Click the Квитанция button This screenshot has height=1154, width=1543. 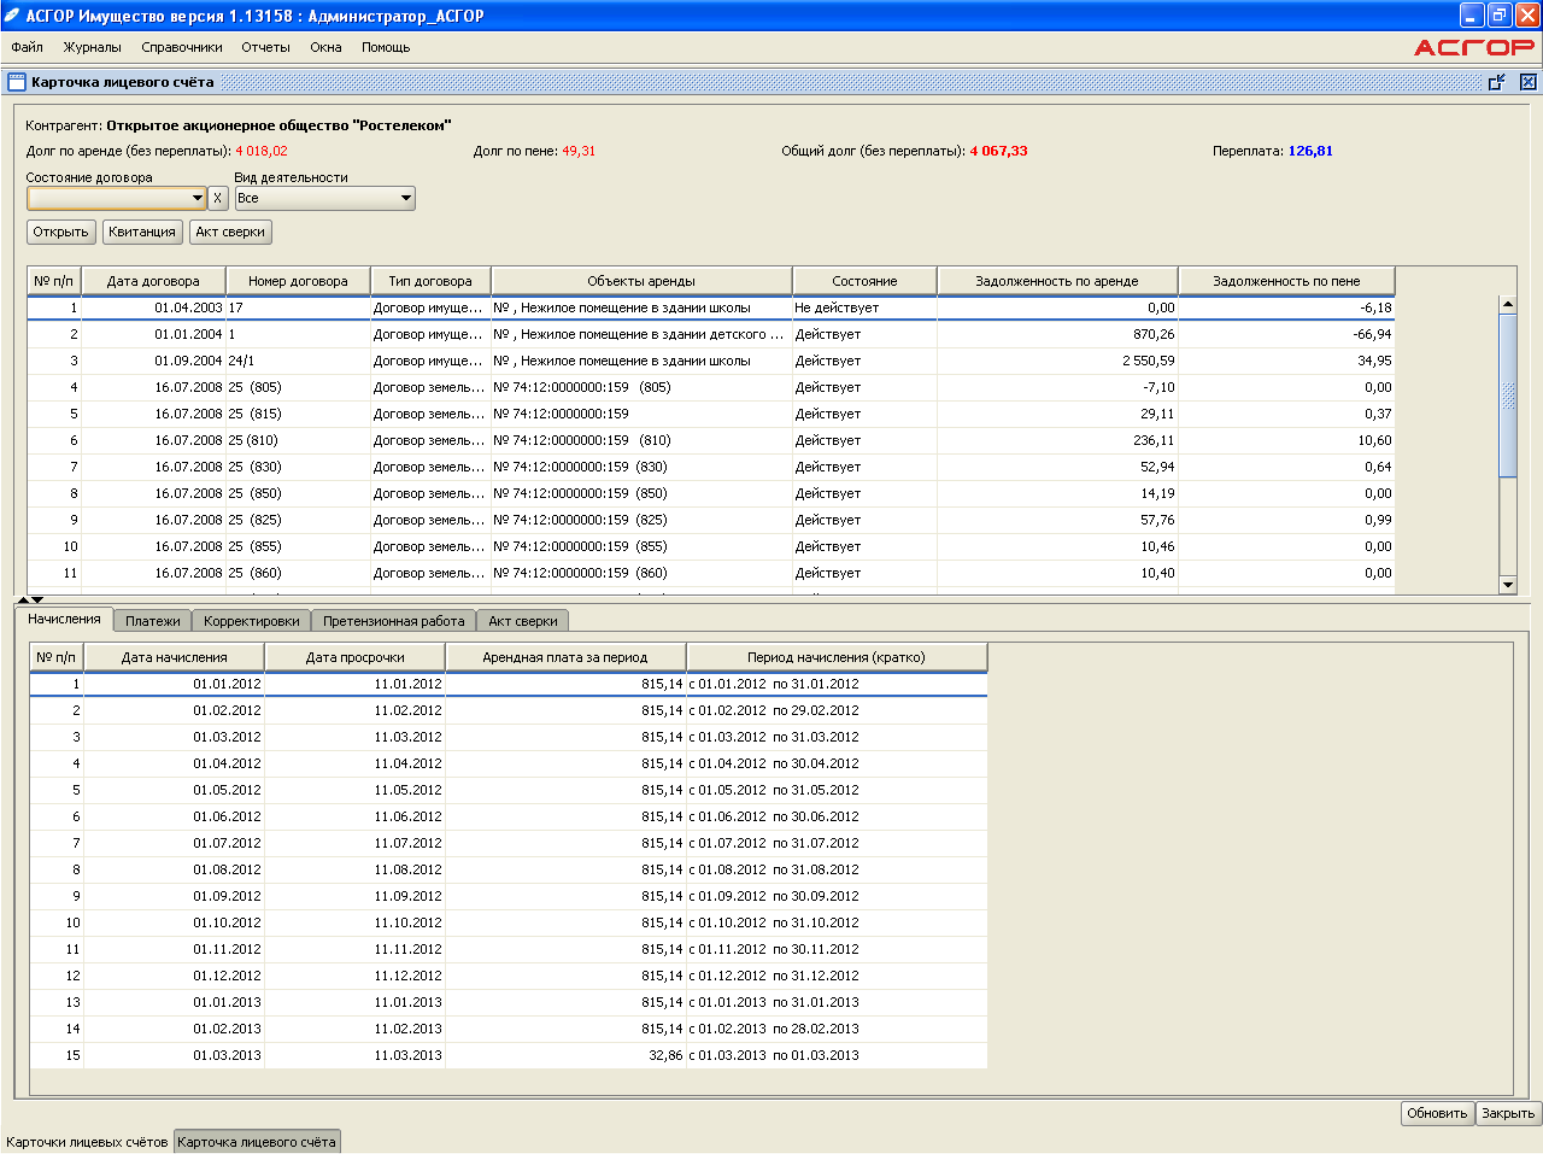coord(142,232)
